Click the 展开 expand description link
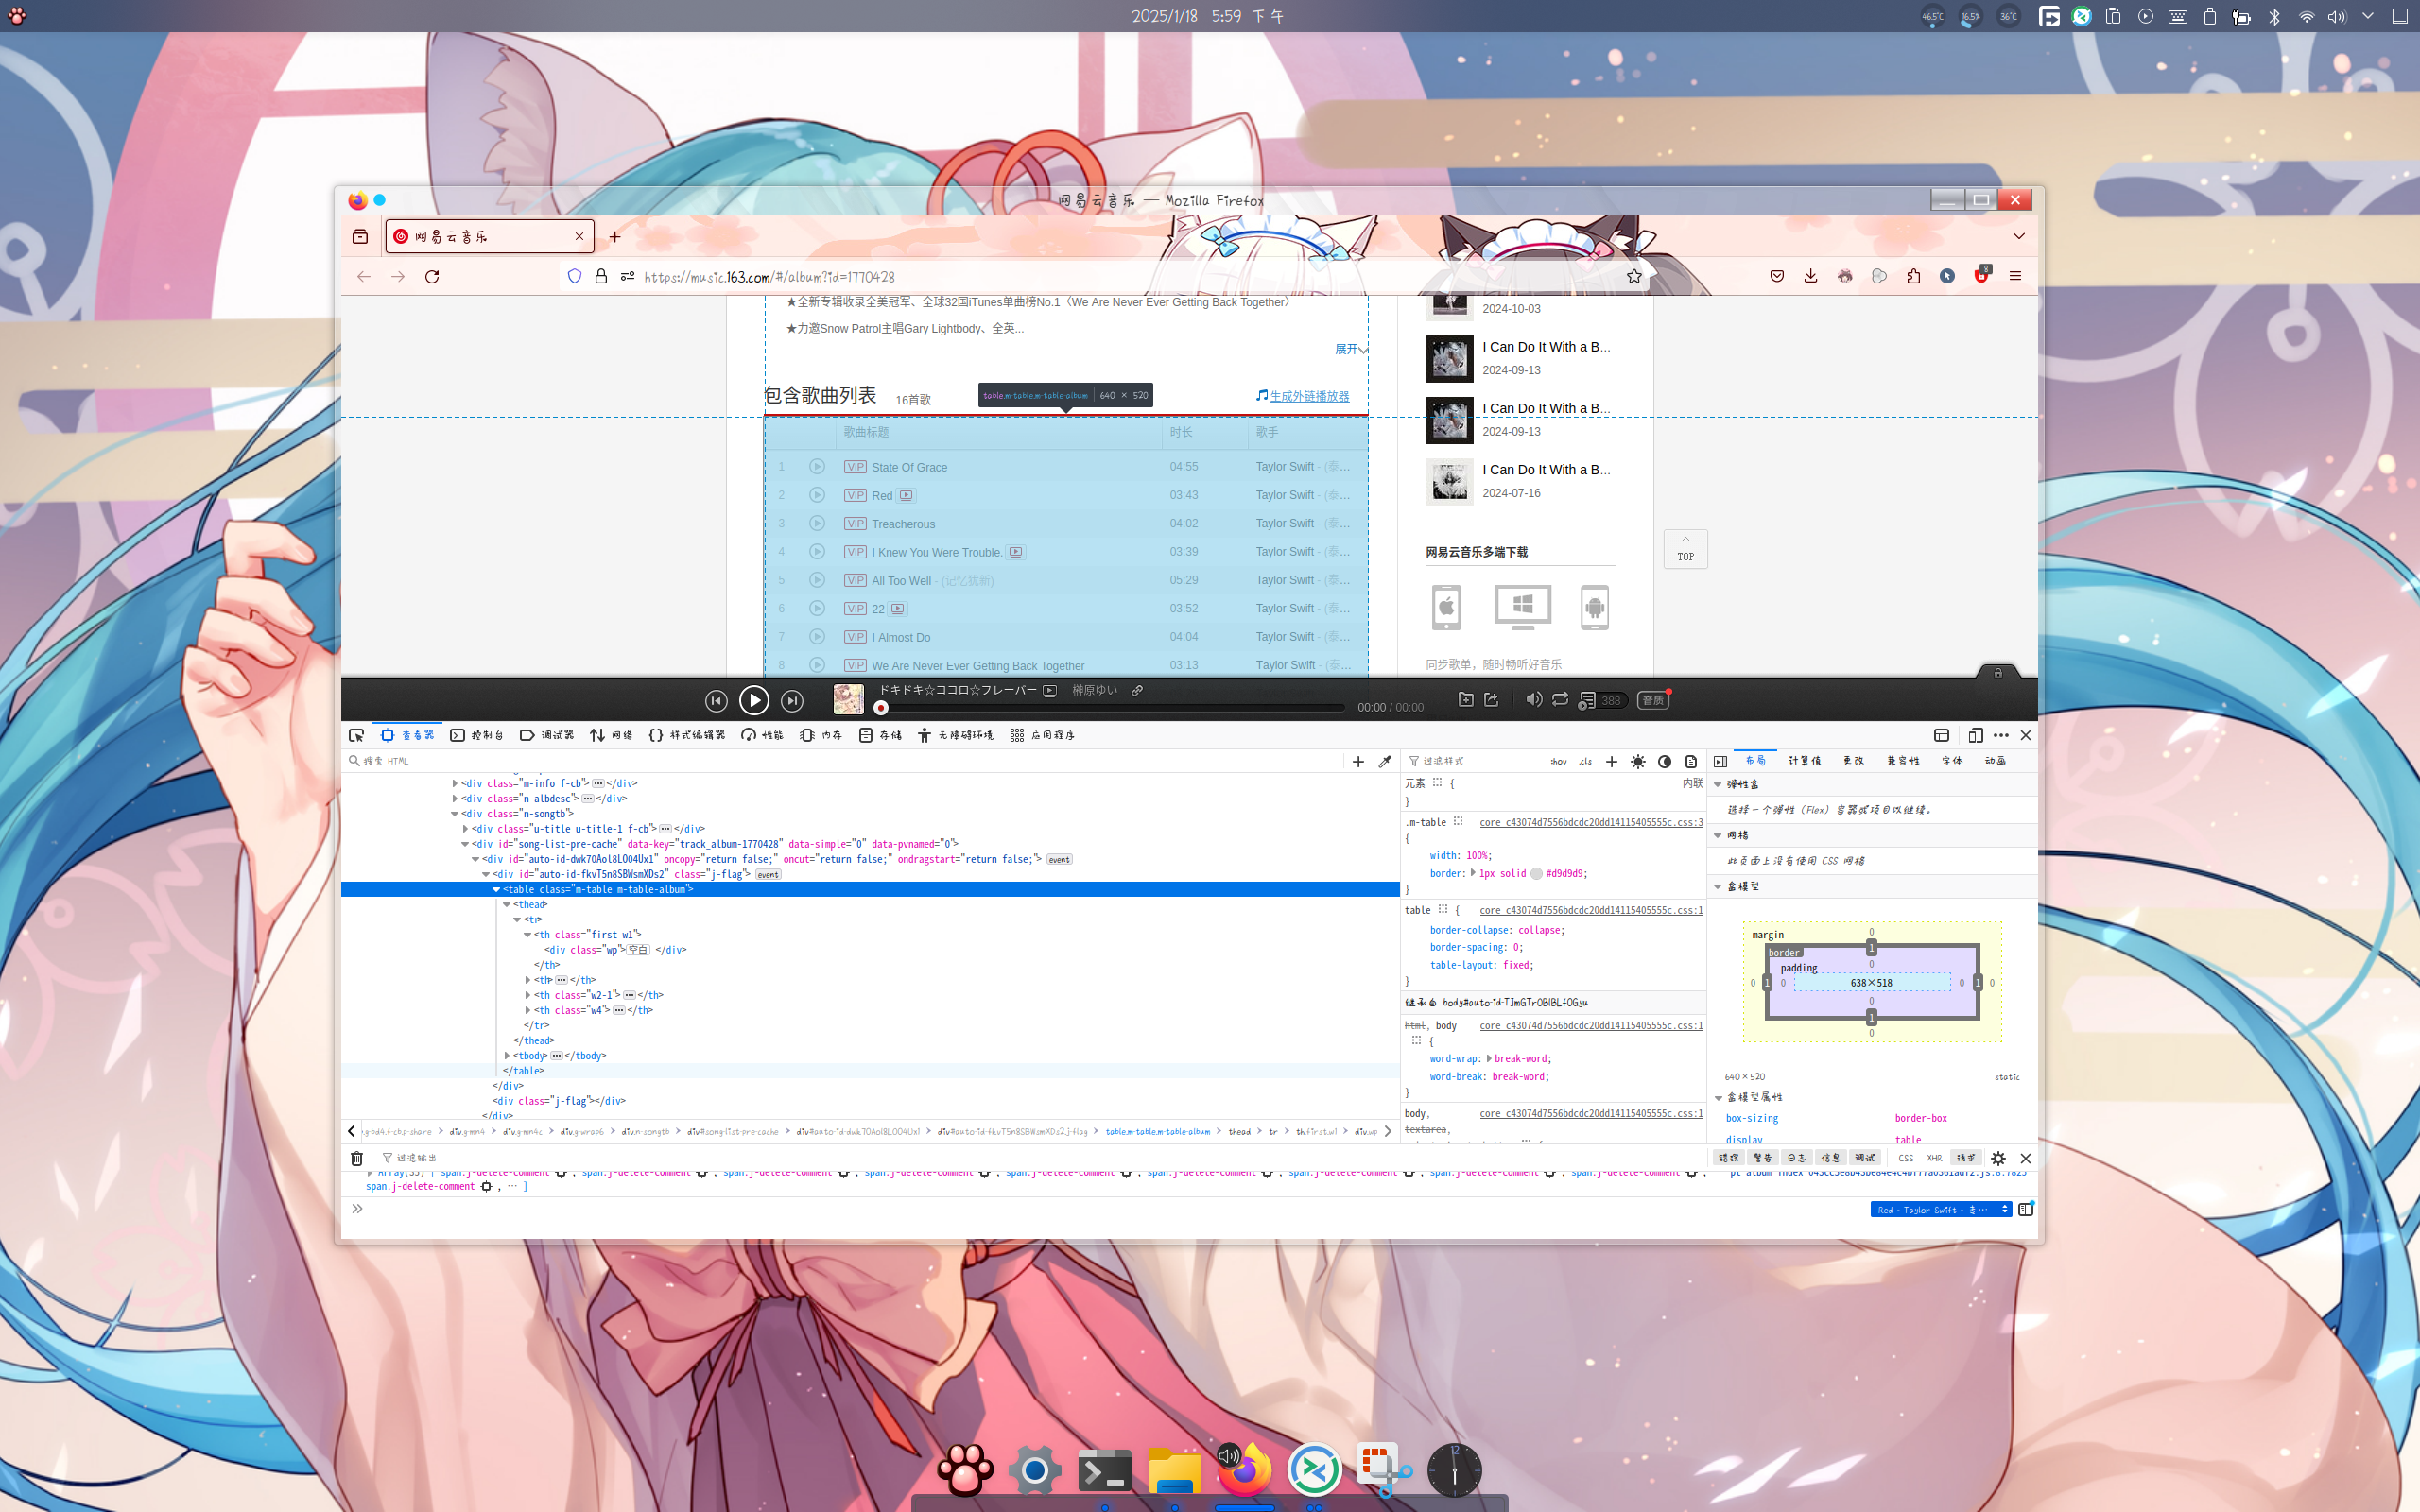The image size is (2420, 1512). (x=1351, y=349)
